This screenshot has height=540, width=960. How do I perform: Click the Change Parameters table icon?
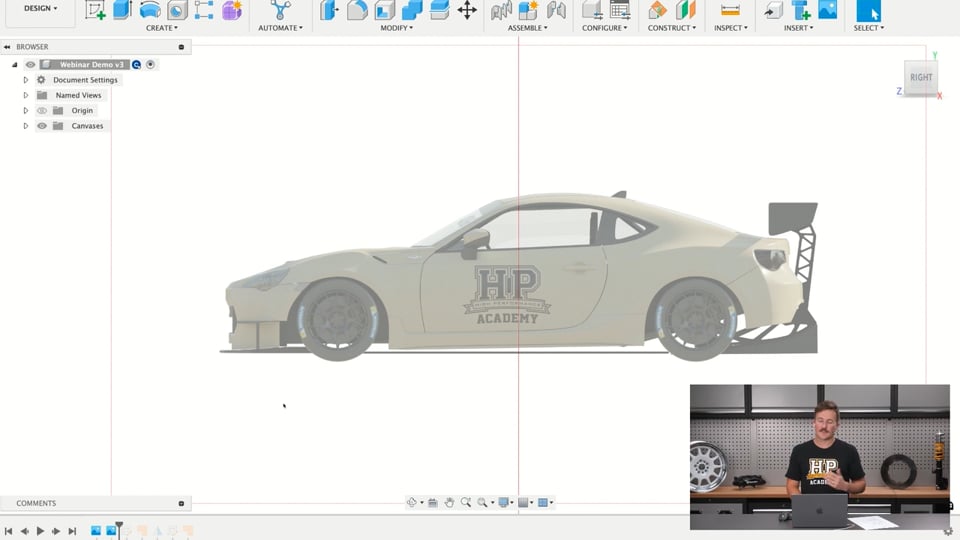pyautogui.click(x=620, y=10)
